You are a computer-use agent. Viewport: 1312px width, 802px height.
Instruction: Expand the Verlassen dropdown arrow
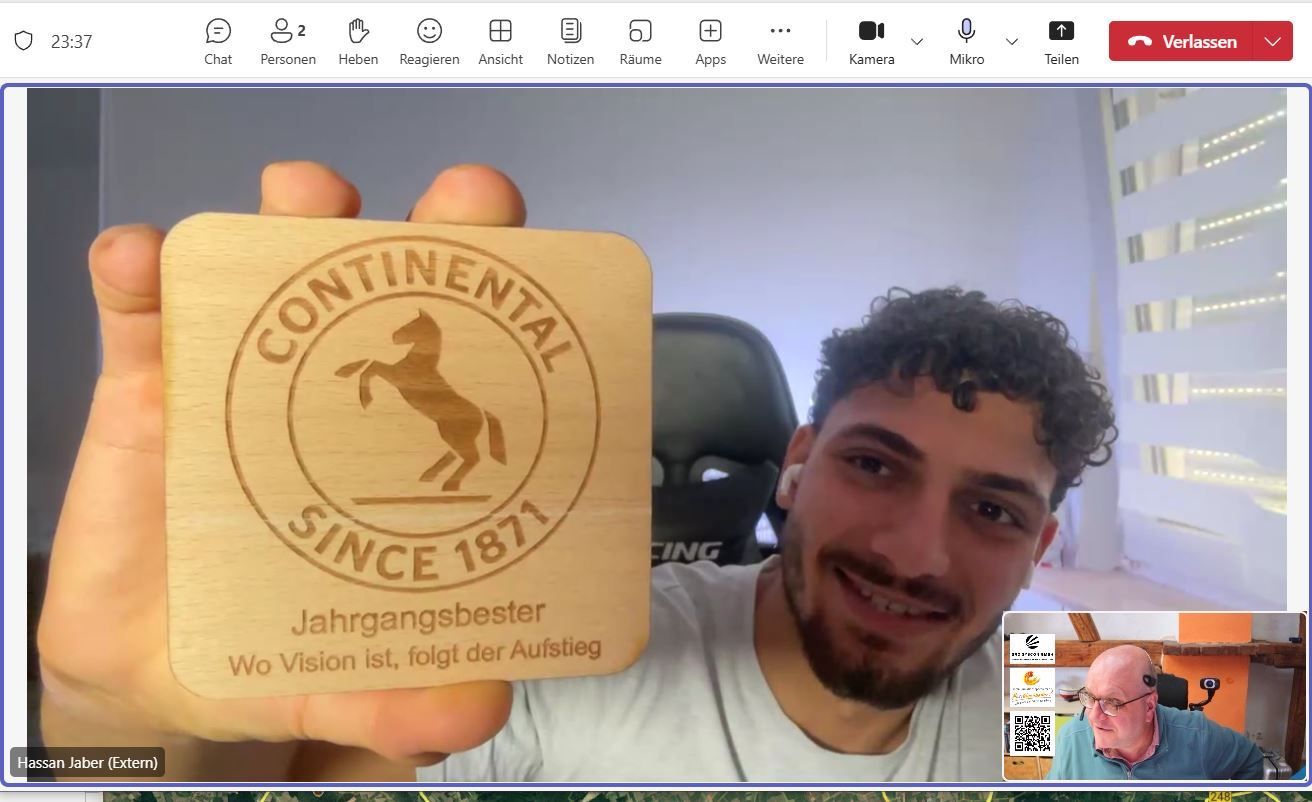click(x=1272, y=42)
